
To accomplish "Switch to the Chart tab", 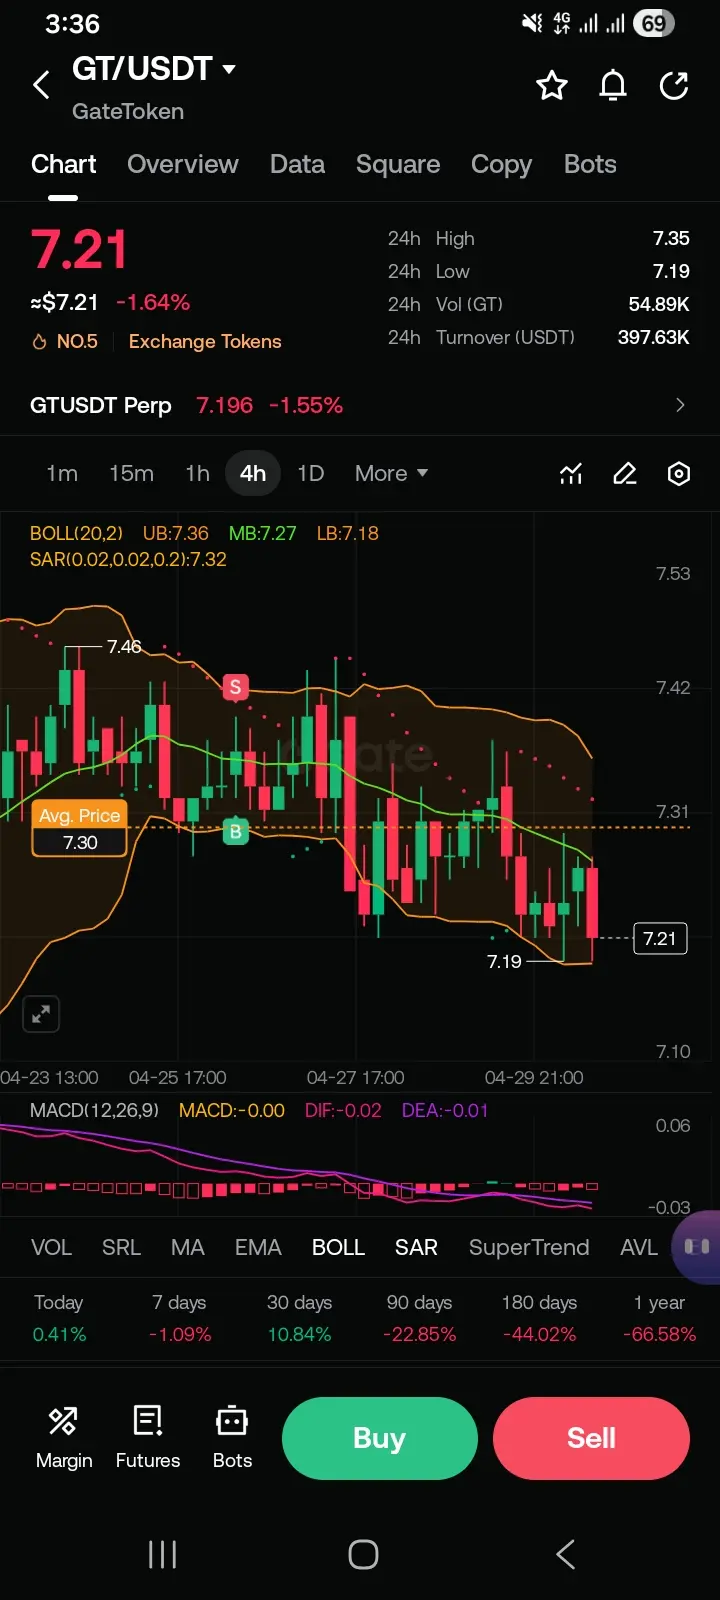I will pyautogui.click(x=64, y=164).
